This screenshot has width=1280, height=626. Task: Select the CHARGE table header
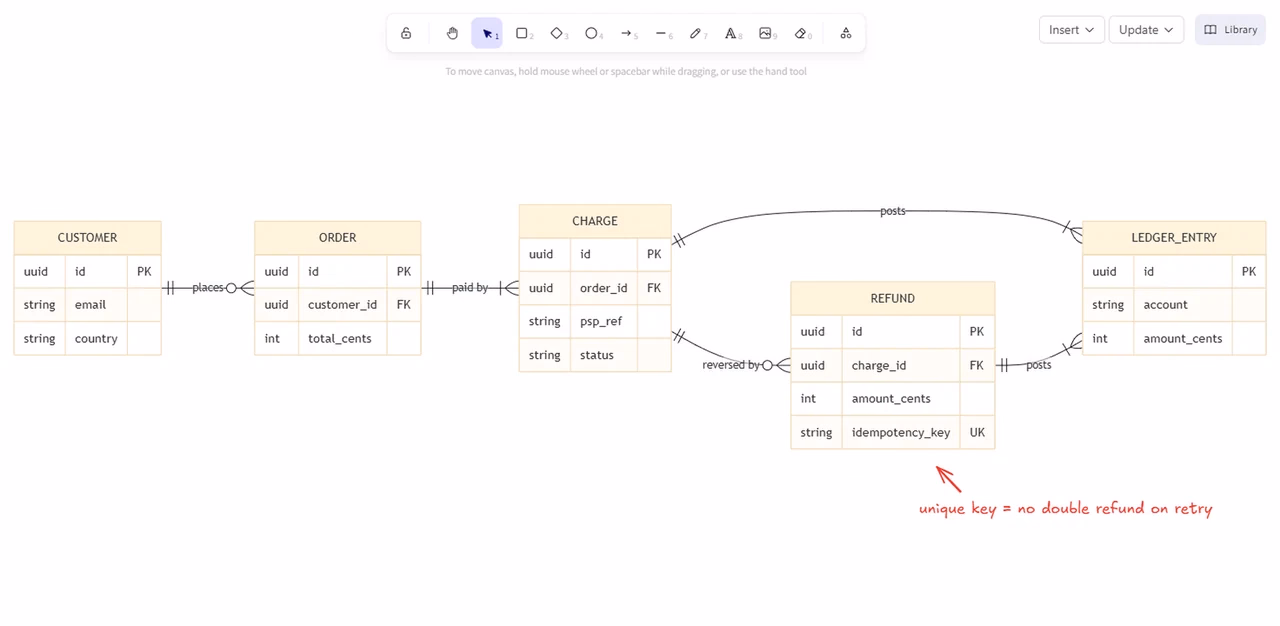point(595,221)
